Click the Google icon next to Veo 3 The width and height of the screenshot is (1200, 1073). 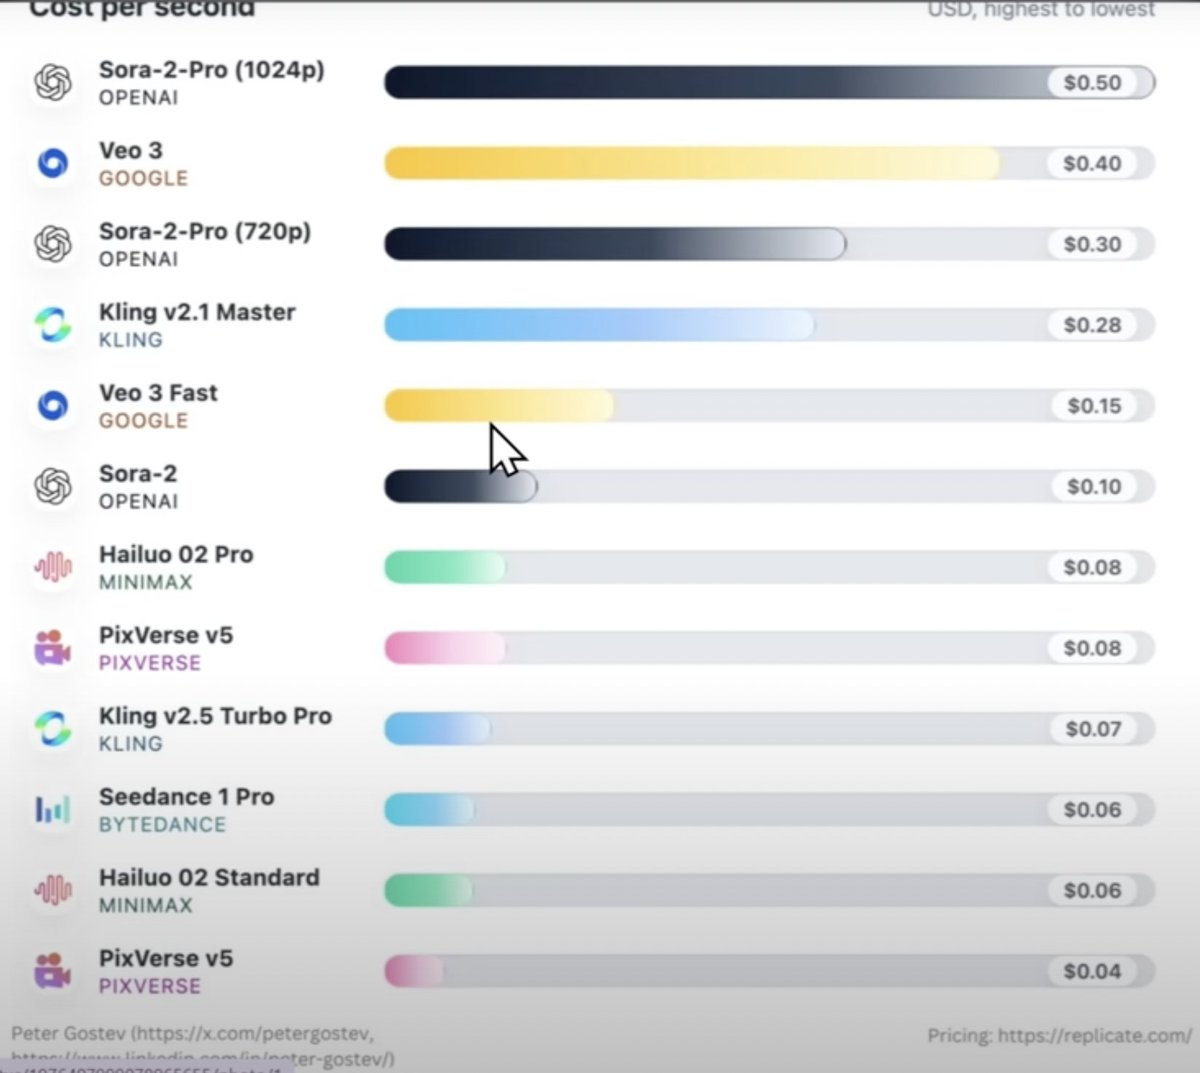coord(53,163)
